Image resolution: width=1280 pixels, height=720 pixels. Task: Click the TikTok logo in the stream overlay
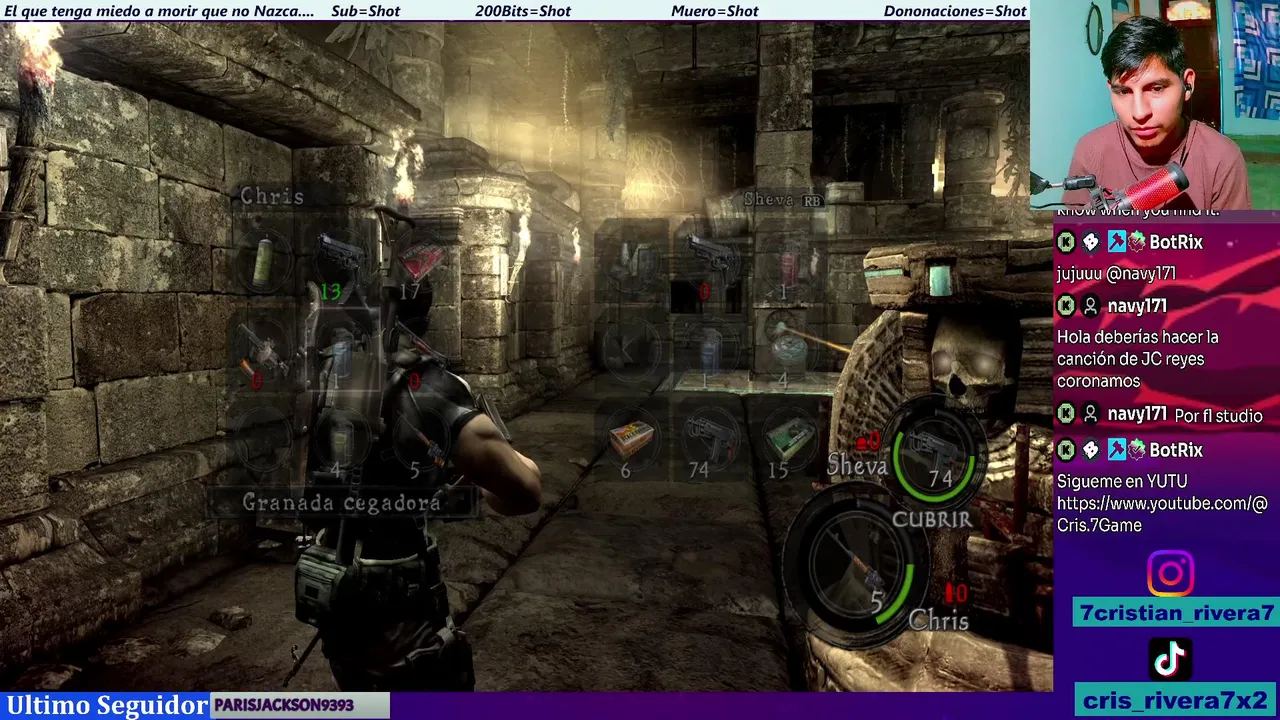(1170, 659)
